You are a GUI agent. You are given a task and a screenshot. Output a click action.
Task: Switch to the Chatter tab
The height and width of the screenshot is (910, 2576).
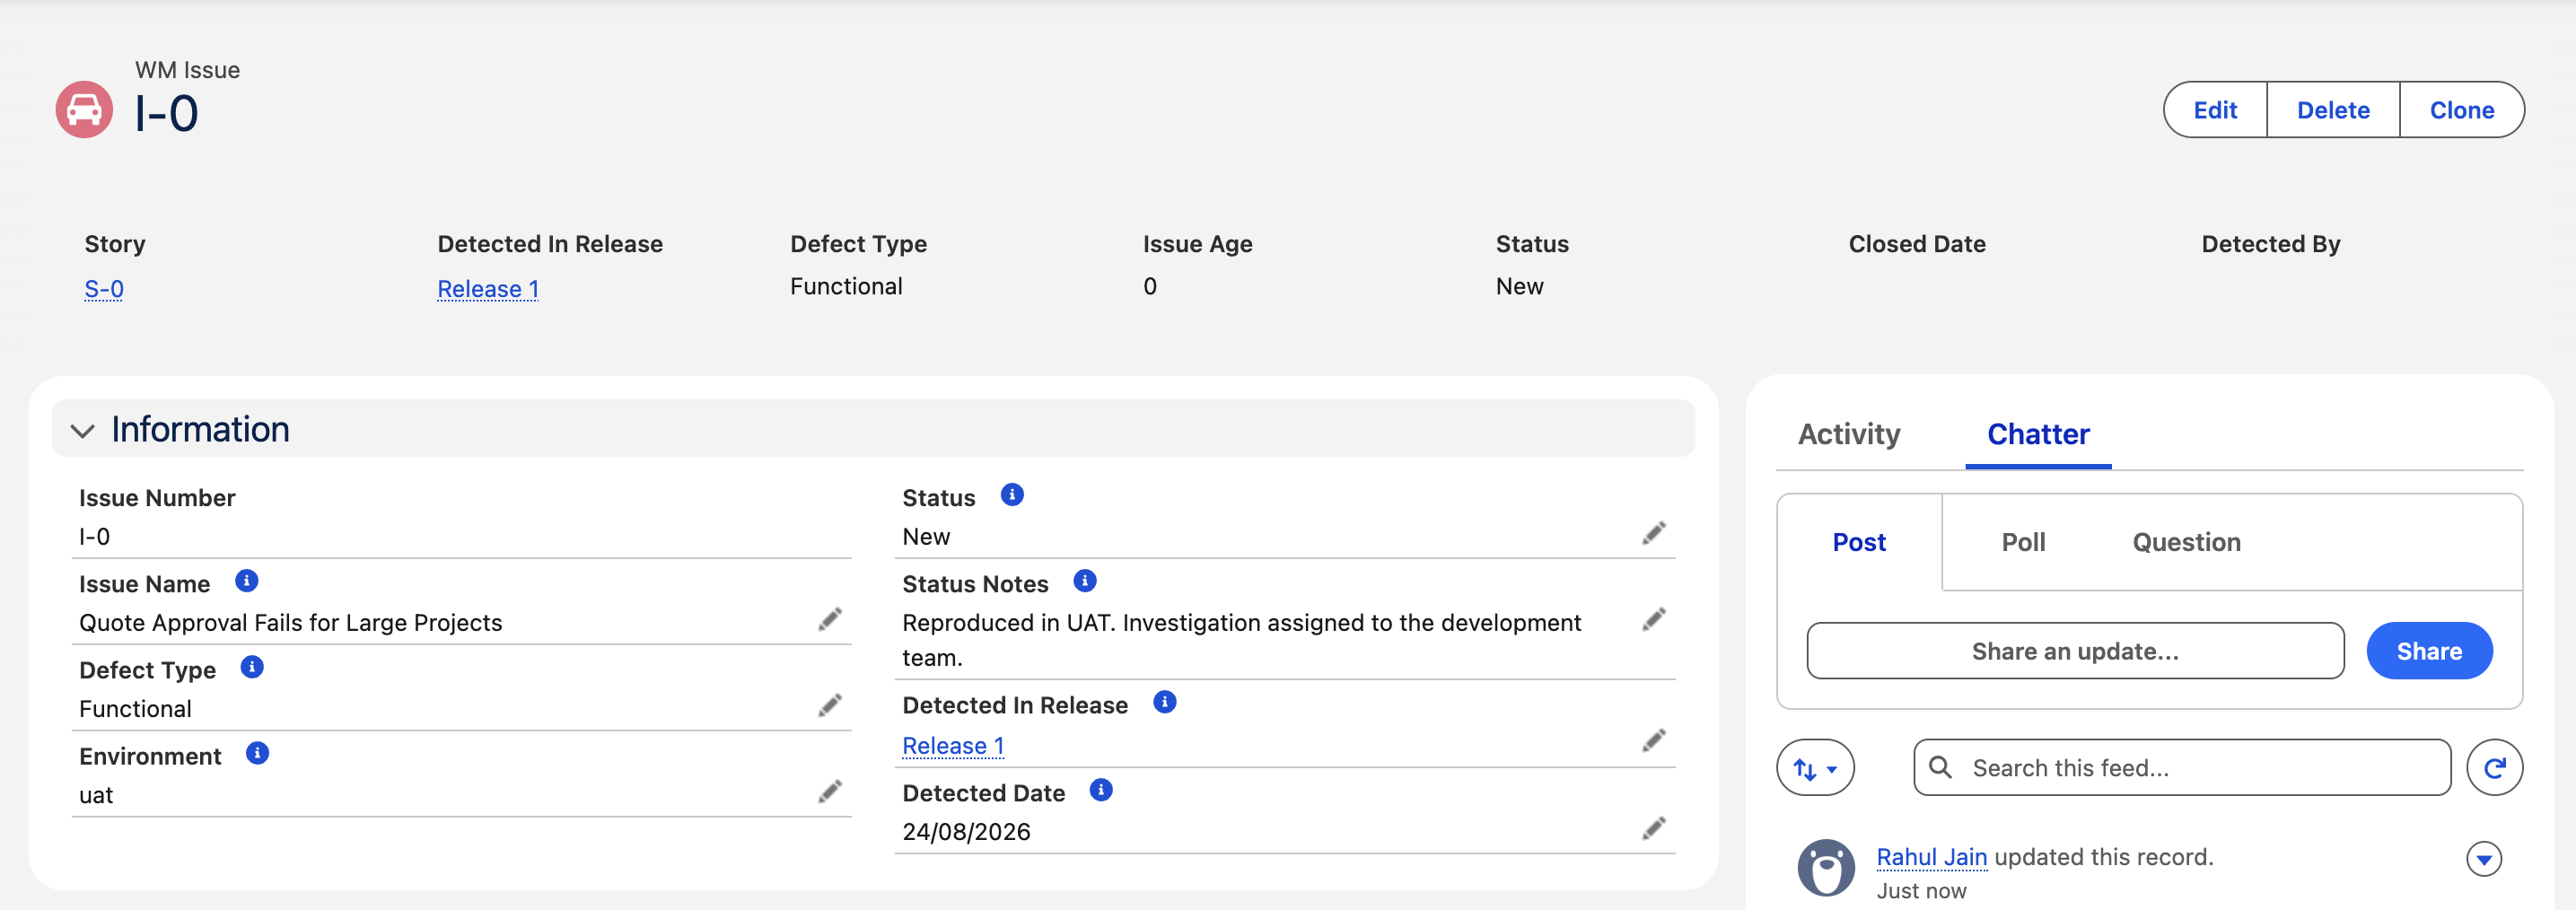click(x=2038, y=434)
